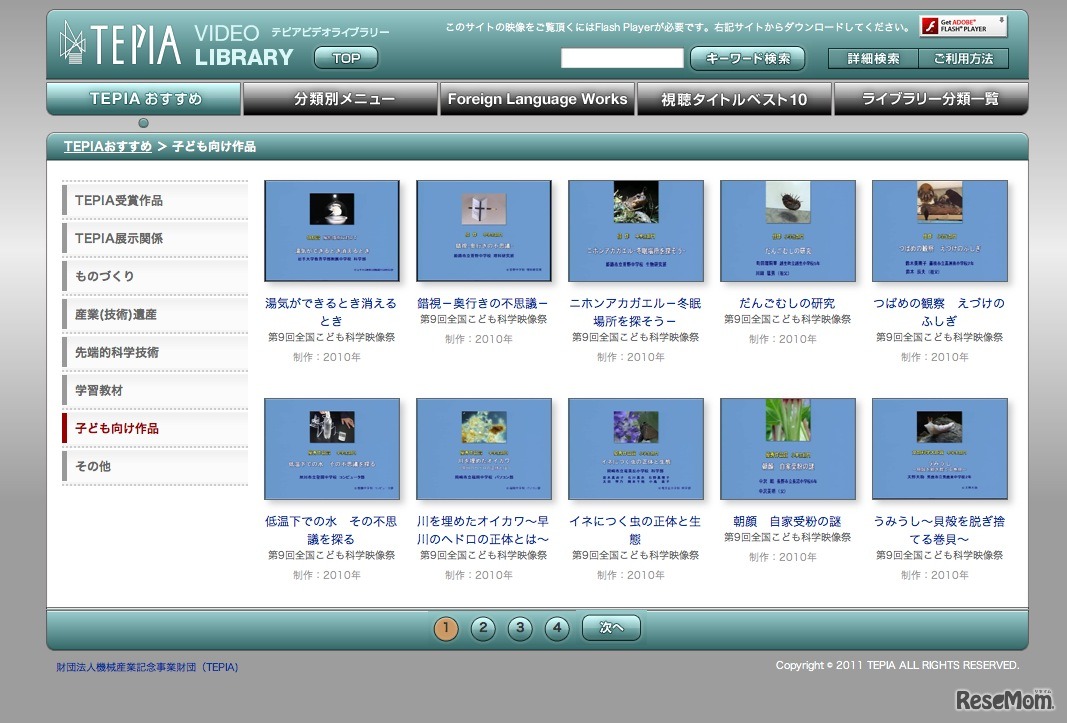The height and width of the screenshot is (723, 1067).
Task: Select TEPIA展示関係 in the sidebar
Action: [155, 238]
